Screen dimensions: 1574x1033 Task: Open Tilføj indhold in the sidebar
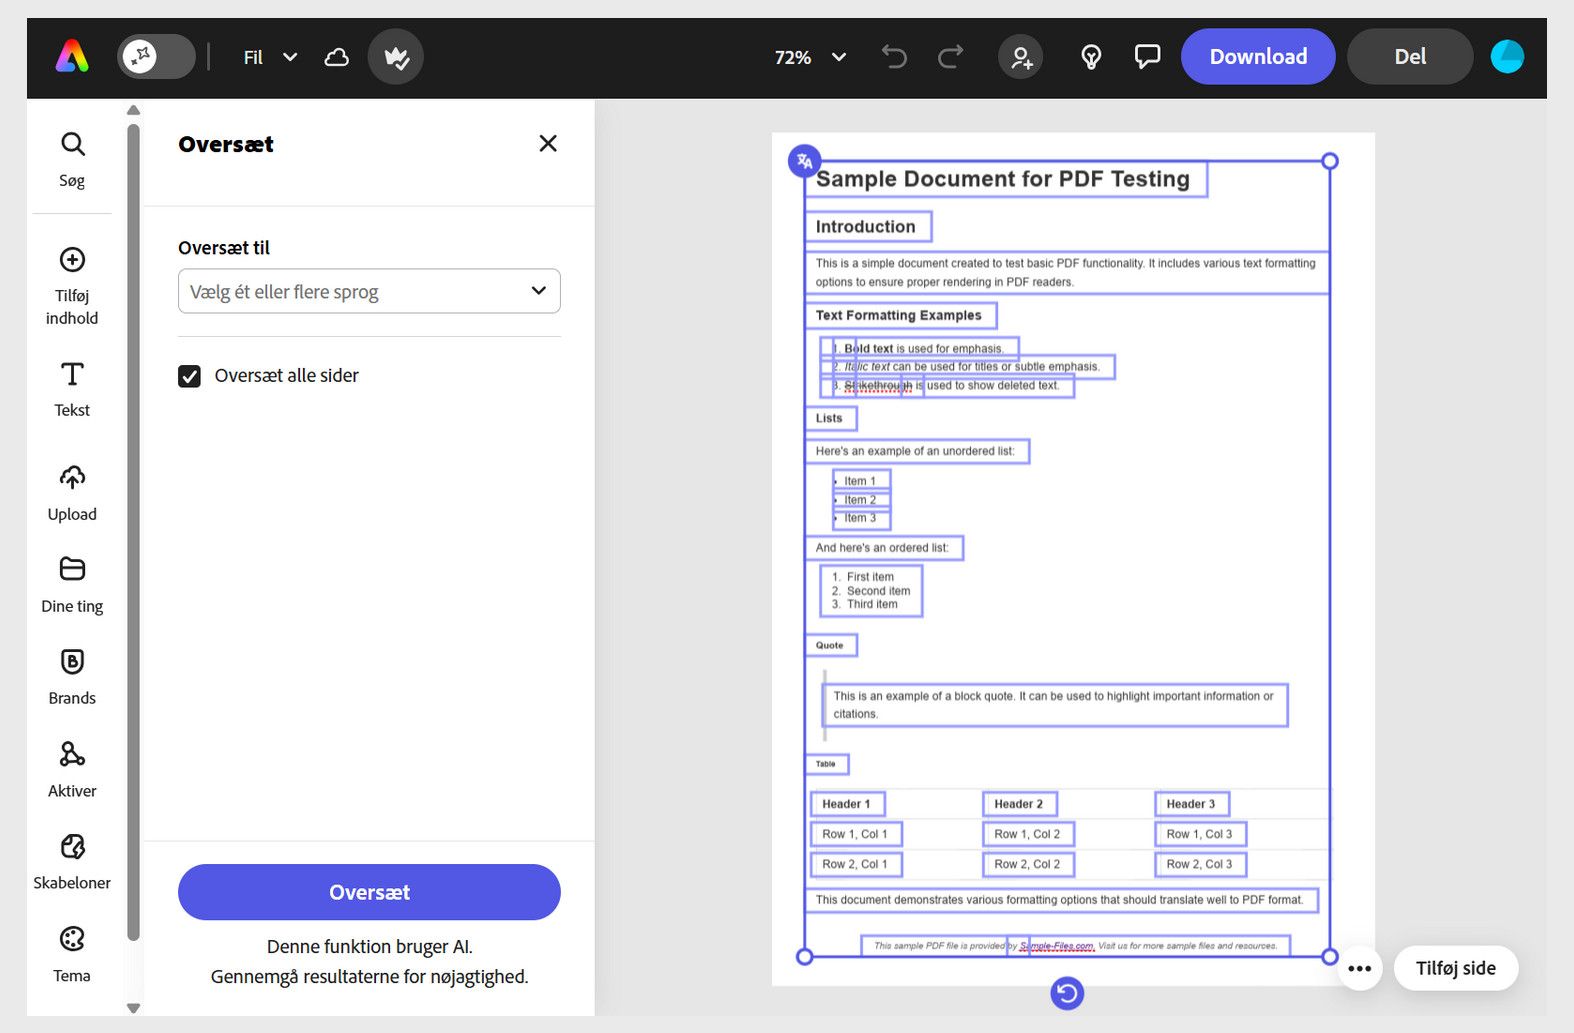pyautogui.click(x=72, y=286)
